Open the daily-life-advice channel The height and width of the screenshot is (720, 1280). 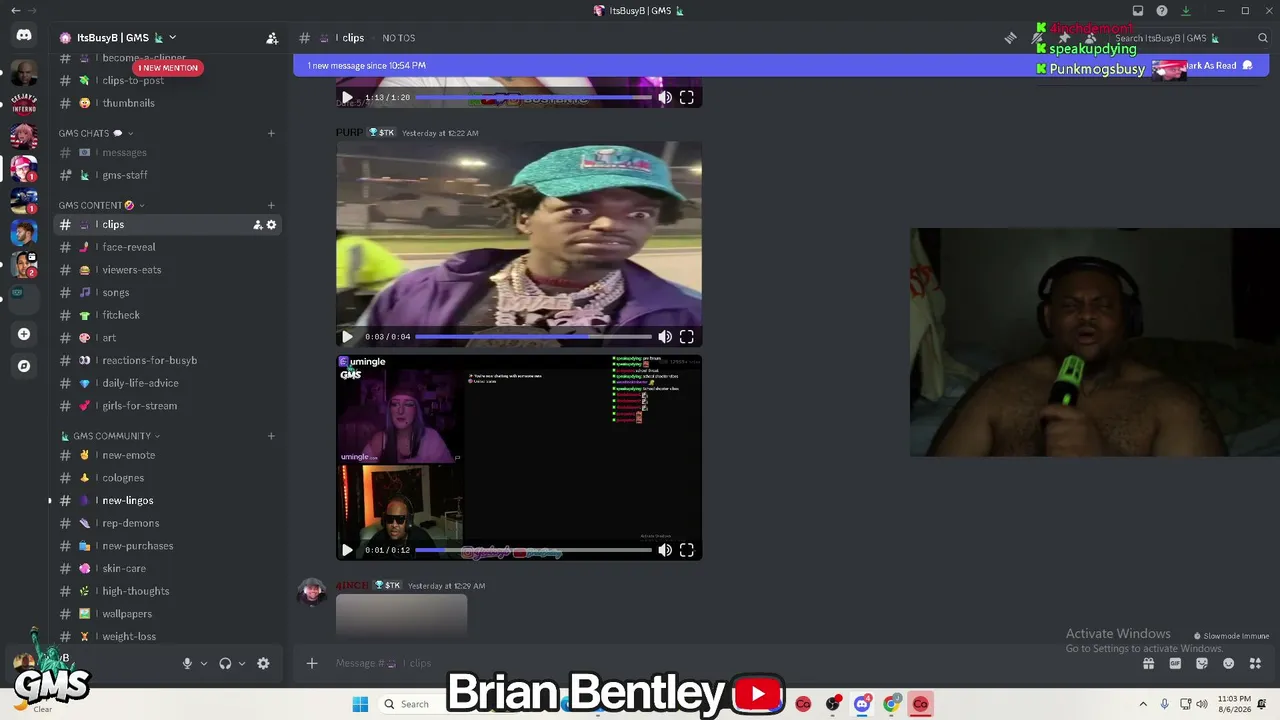[x=166, y=383]
